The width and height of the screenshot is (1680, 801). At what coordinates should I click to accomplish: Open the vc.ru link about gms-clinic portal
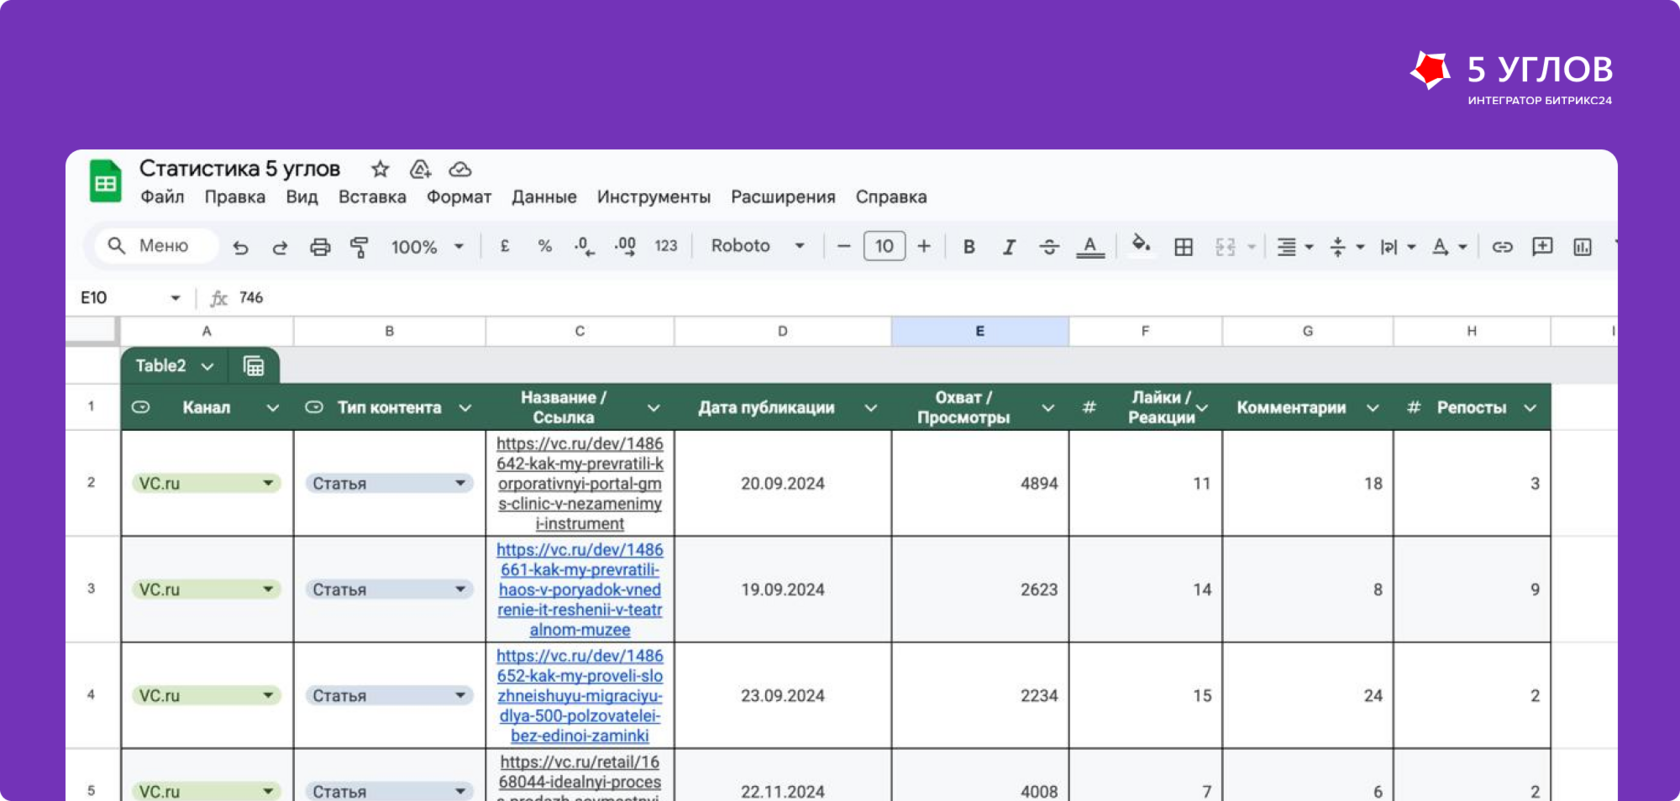coord(580,483)
